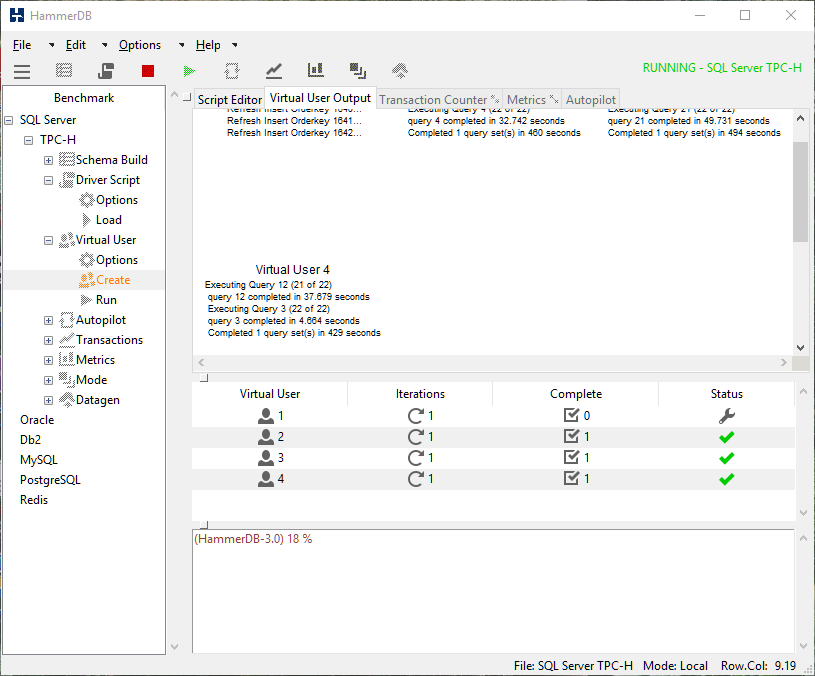Click the Autopilot toolbar icon
This screenshot has width=815, height=676.
pyautogui.click(x=232, y=71)
